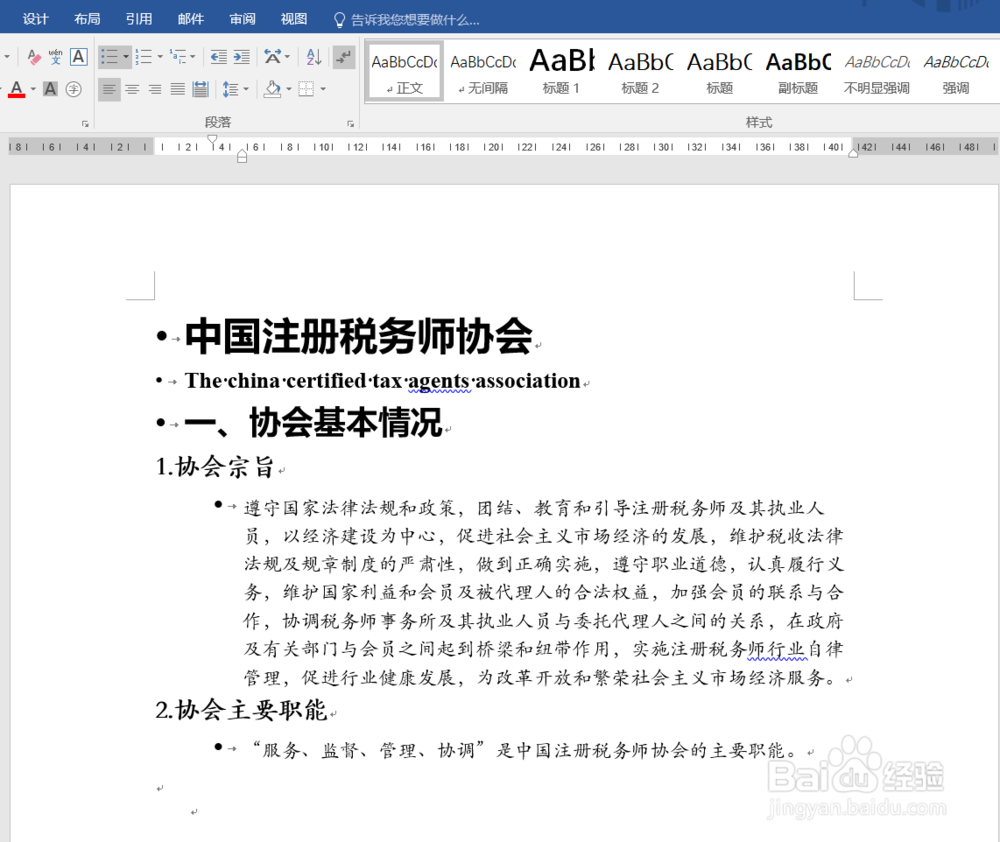
Task: Apply the 标题 2 style
Action: click(x=640, y=71)
